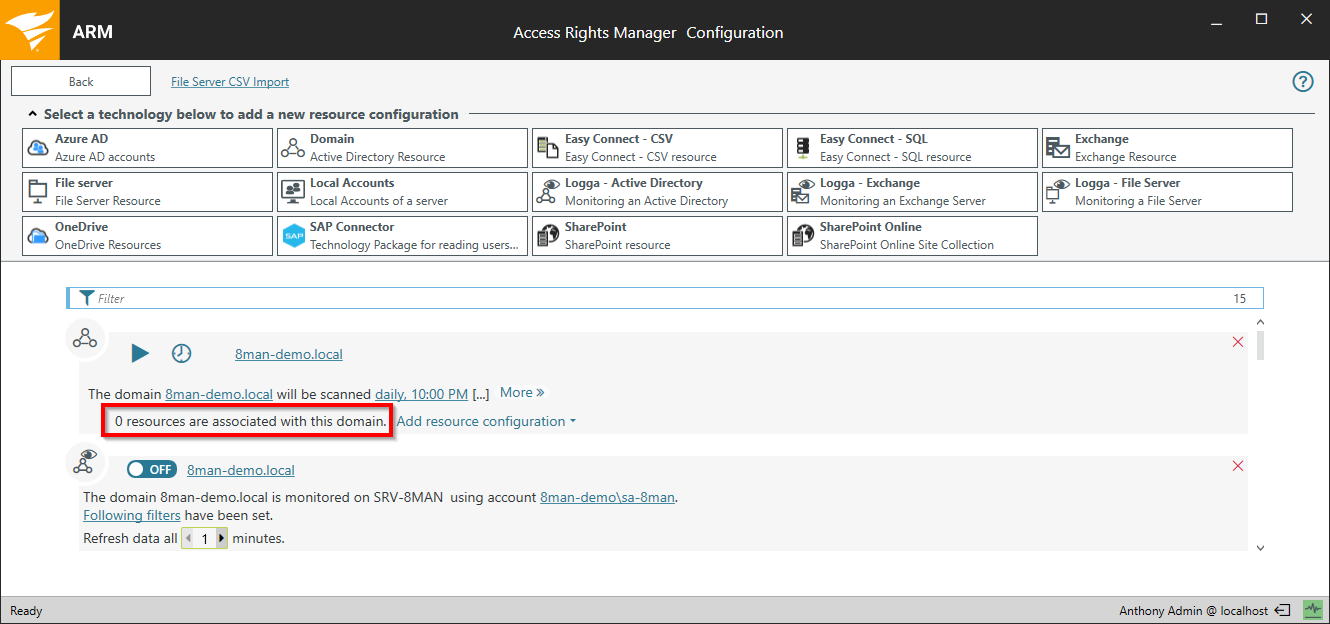Select the OneDrive resources tile

click(x=147, y=236)
